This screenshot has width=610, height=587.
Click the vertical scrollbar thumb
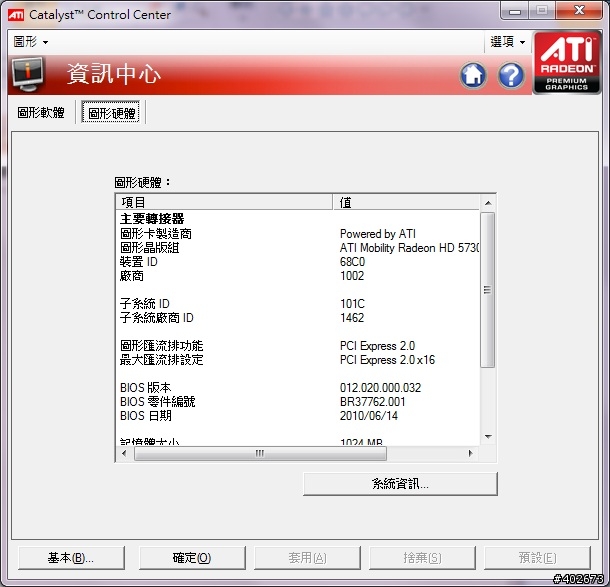487,290
